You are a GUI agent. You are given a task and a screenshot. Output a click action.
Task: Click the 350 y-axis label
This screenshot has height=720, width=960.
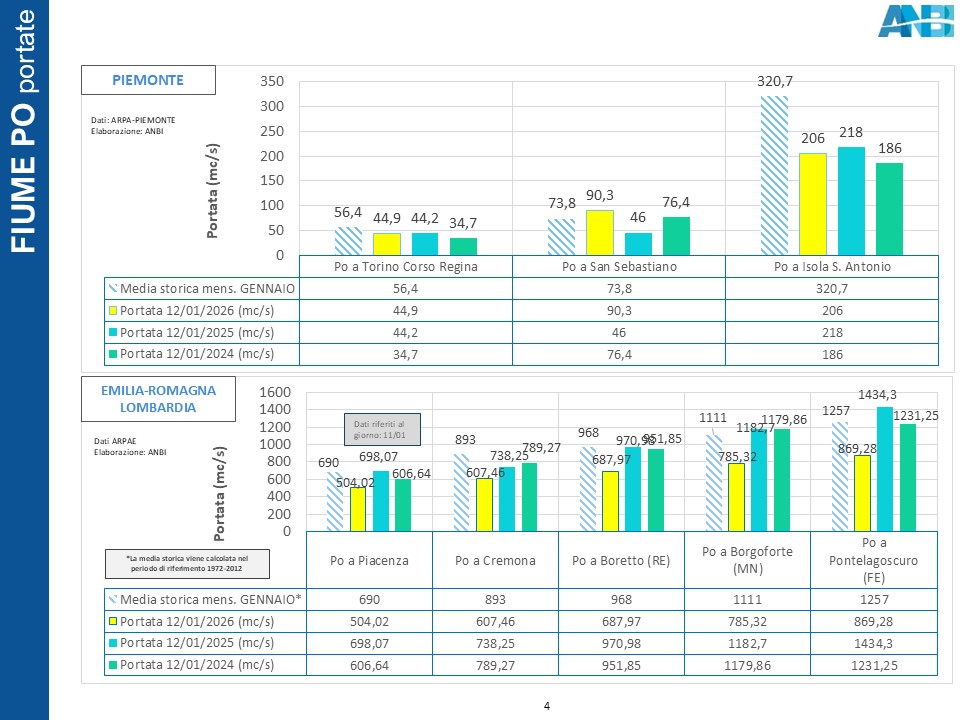point(272,81)
